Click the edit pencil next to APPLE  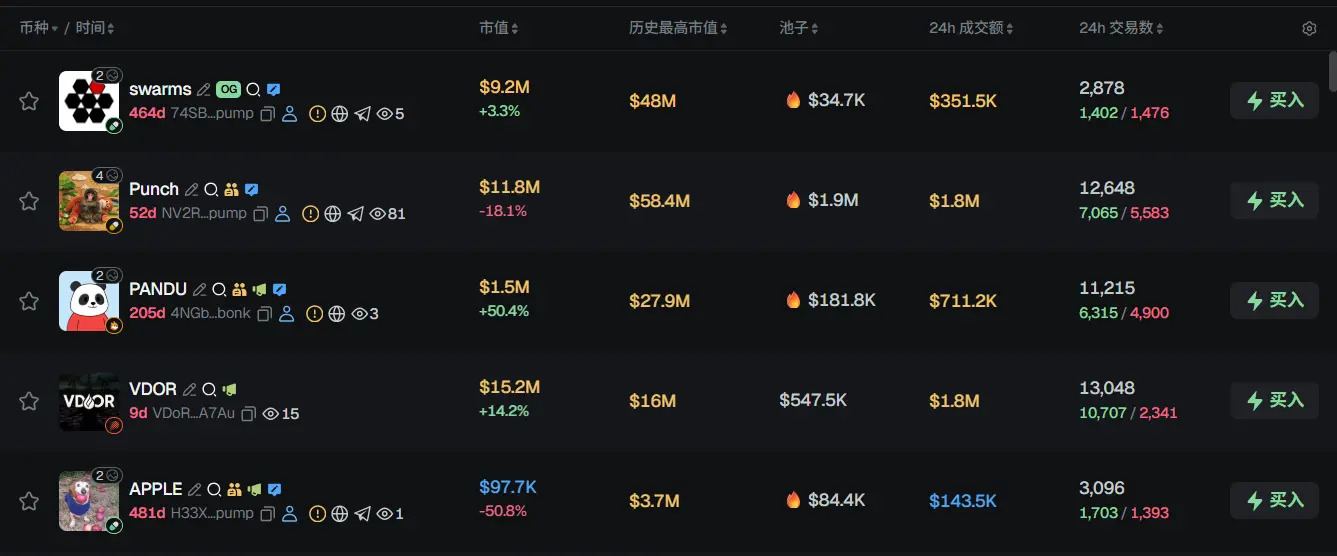tap(194, 489)
